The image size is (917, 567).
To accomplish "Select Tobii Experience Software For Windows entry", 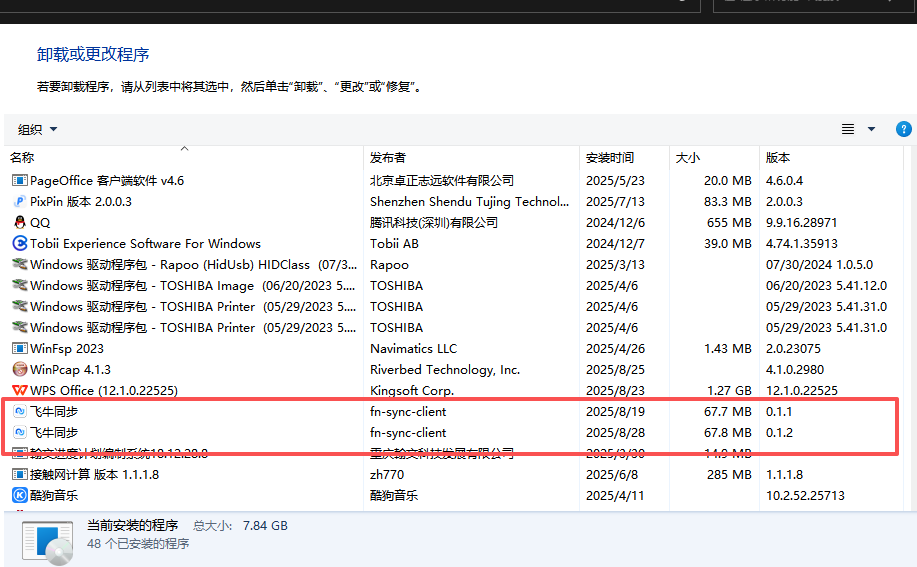I will [x=145, y=244].
